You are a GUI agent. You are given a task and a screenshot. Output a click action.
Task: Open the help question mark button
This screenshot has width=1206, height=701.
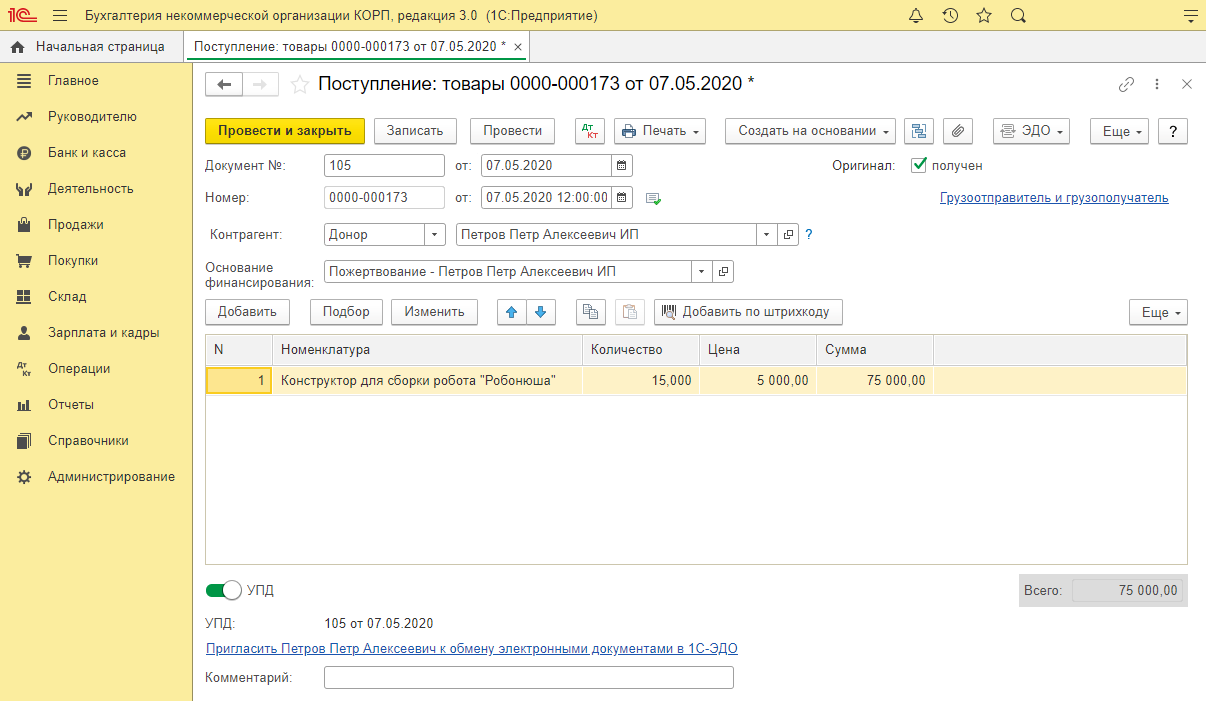click(x=1173, y=131)
